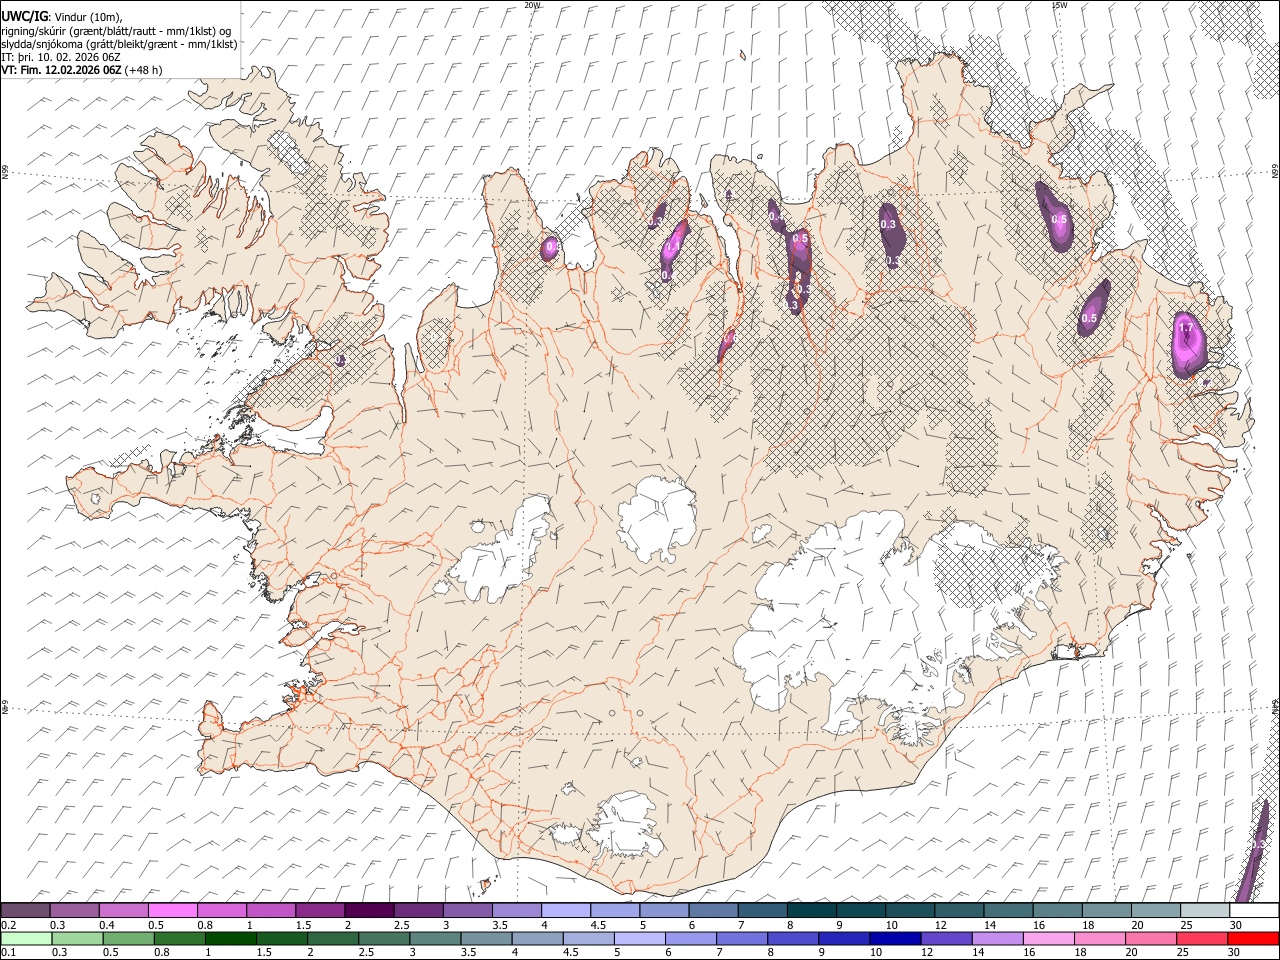Pick the 3 violet swatch on the snow scale
1280x960 pixels.
coord(467,910)
